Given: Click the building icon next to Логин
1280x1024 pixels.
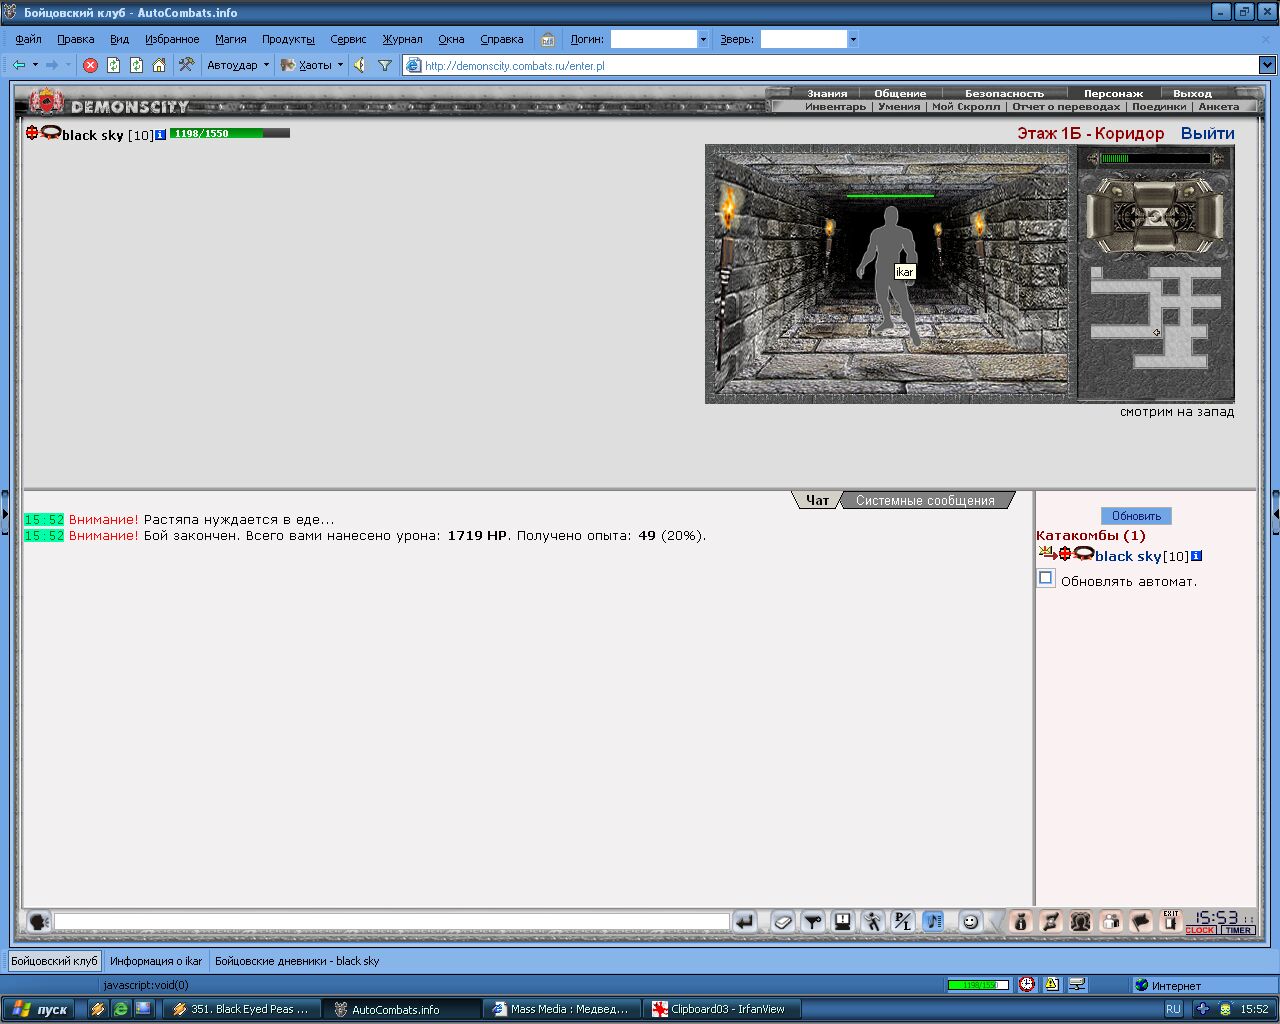Looking at the screenshot, I should (548, 39).
